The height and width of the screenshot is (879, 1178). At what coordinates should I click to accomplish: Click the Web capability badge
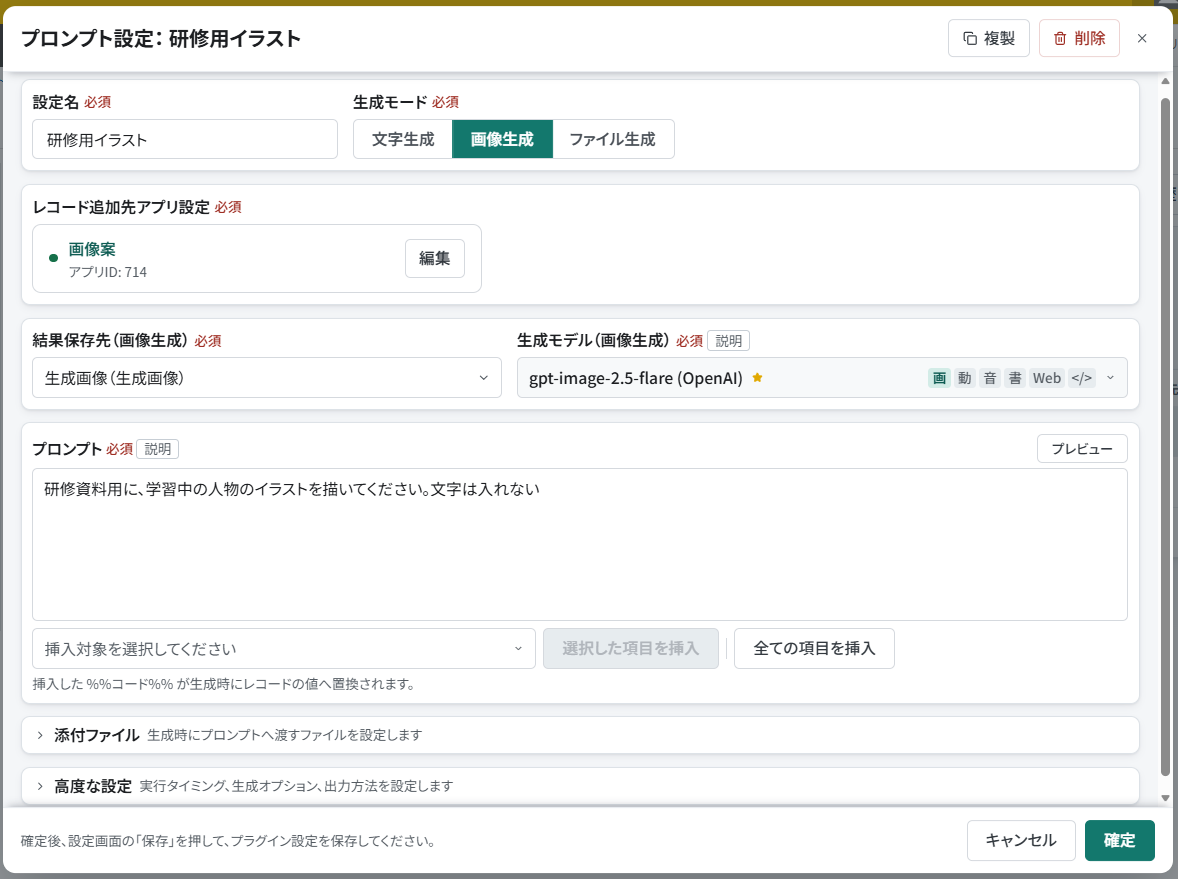1047,378
